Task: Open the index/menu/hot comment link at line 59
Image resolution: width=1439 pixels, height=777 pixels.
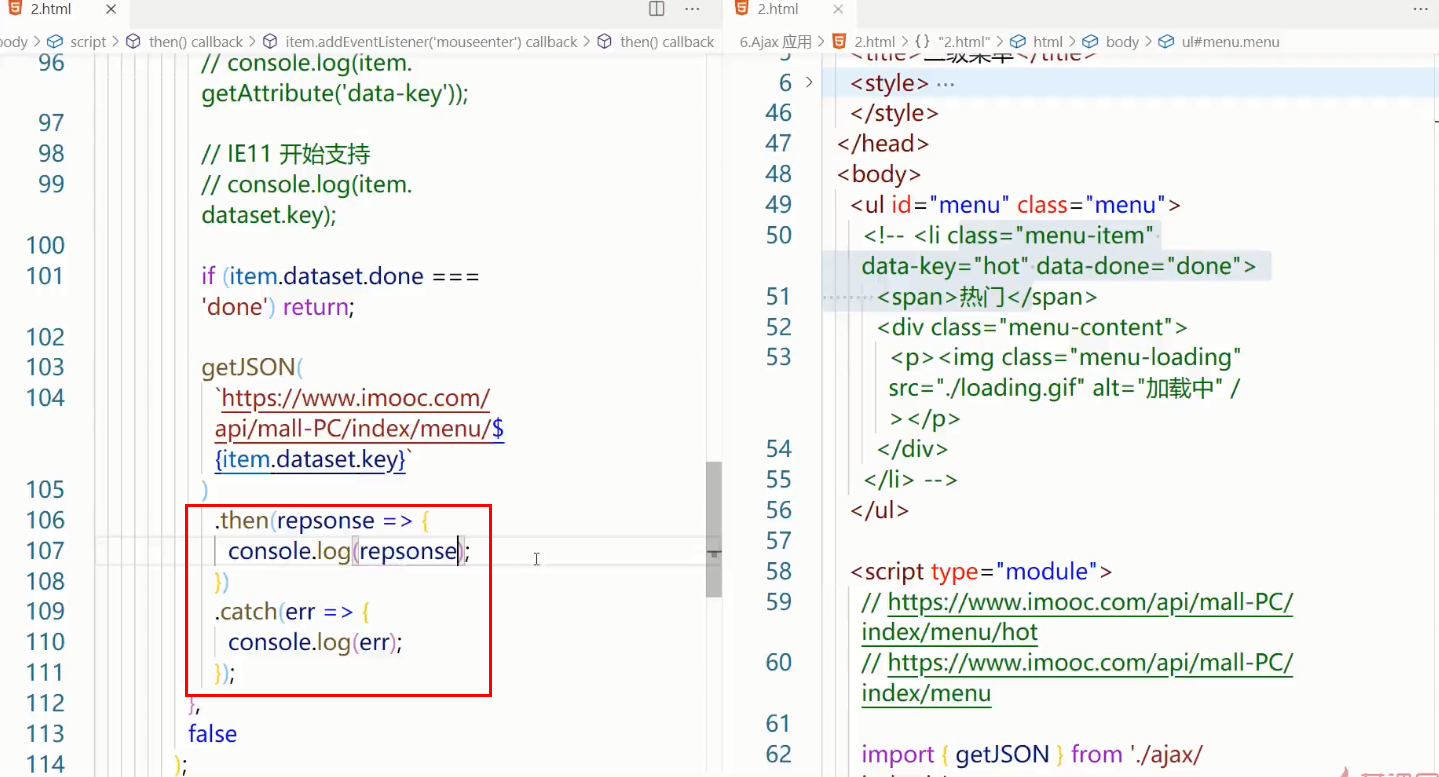Action: (x=1077, y=617)
